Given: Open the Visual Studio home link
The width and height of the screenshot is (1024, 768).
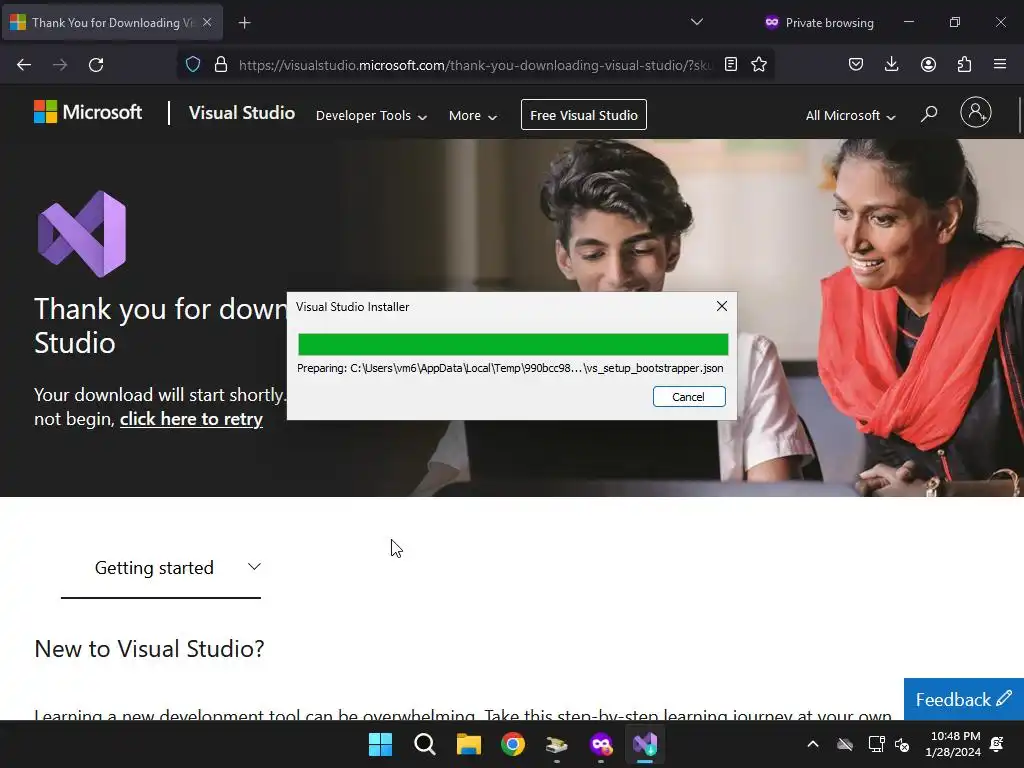Looking at the screenshot, I should coord(242,113).
